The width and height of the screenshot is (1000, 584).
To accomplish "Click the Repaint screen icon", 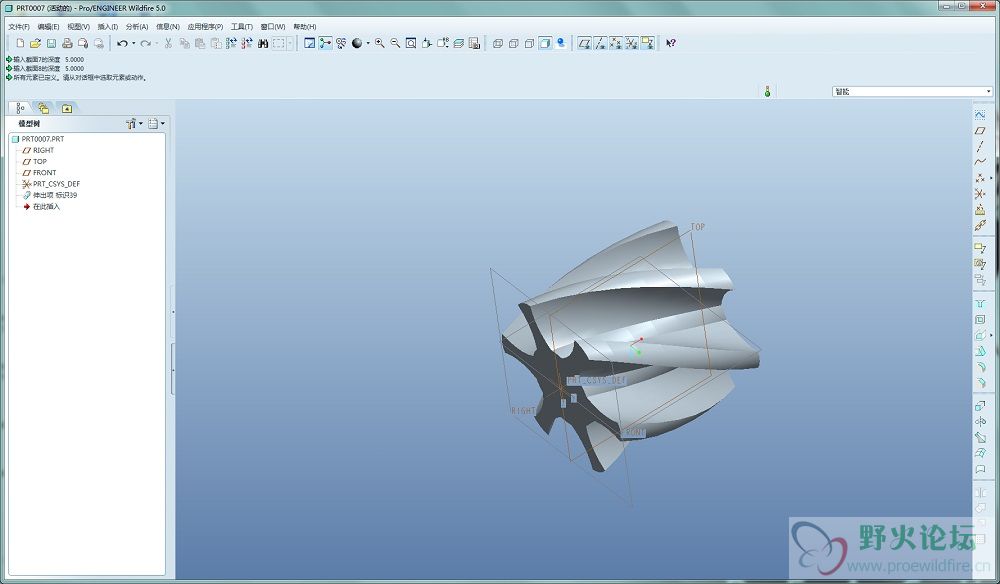I will (309, 43).
